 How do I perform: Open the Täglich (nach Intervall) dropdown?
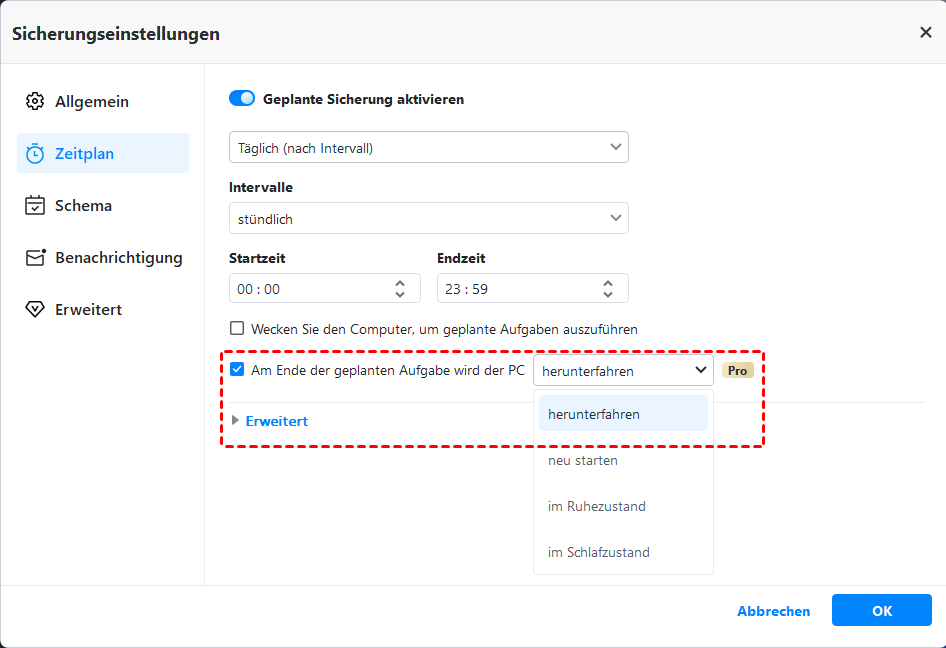428,148
